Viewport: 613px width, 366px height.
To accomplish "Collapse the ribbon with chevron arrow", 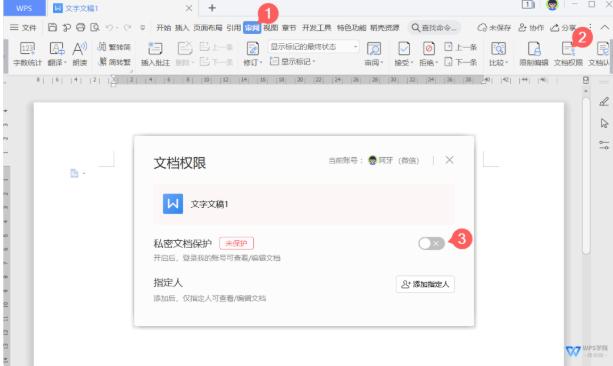I will pyautogui.click(x=604, y=27).
